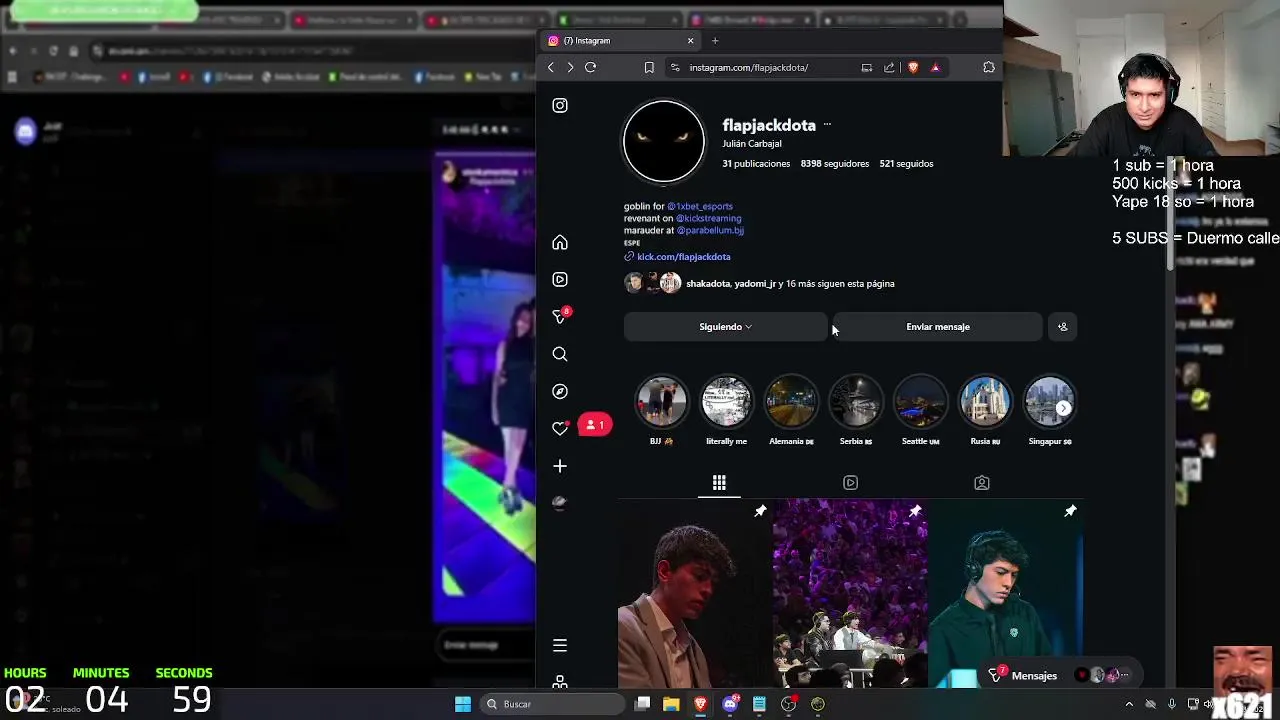Reload the Instagram page
This screenshot has width=1280, height=720.
(590, 67)
